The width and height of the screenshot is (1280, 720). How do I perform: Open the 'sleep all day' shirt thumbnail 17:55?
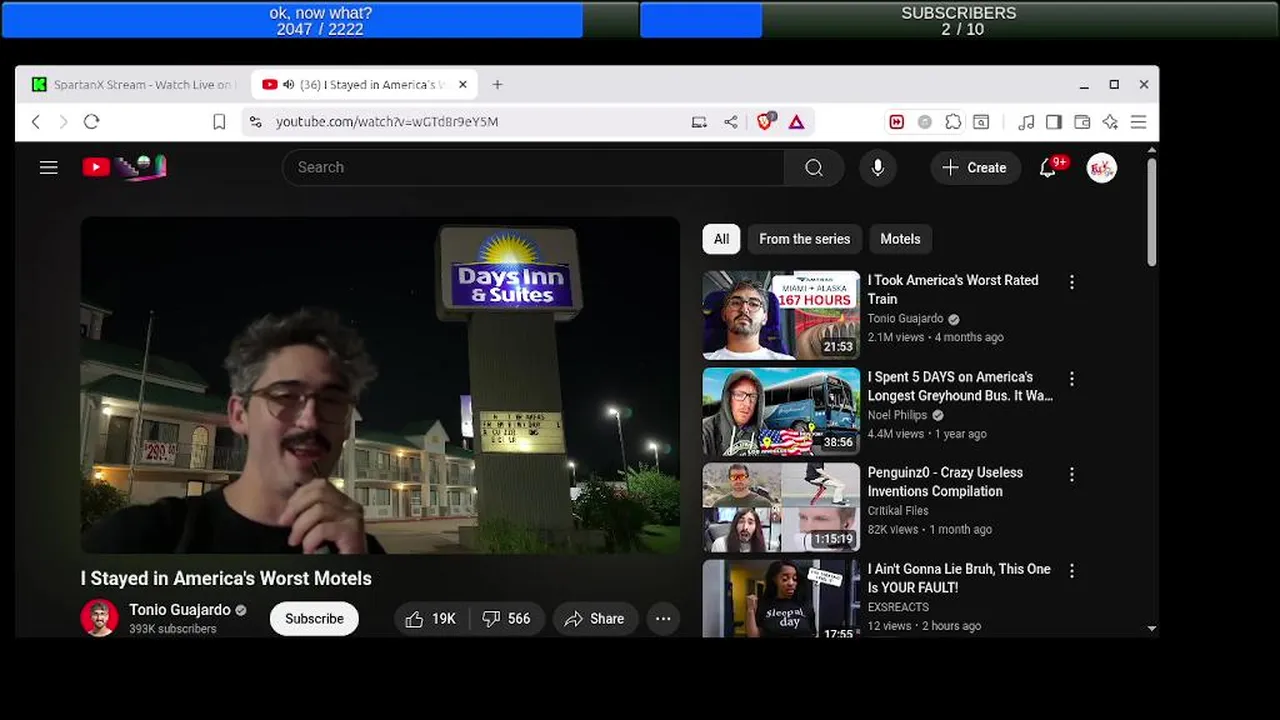click(x=781, y=599)
